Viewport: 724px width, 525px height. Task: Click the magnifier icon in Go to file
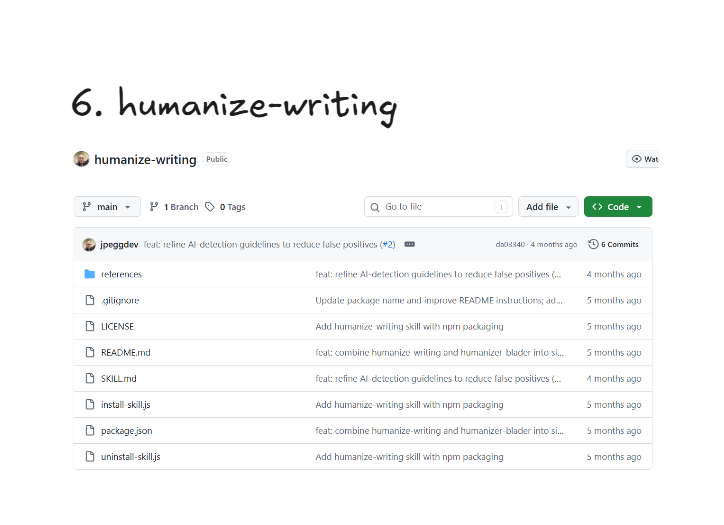(x=375, y=207)
